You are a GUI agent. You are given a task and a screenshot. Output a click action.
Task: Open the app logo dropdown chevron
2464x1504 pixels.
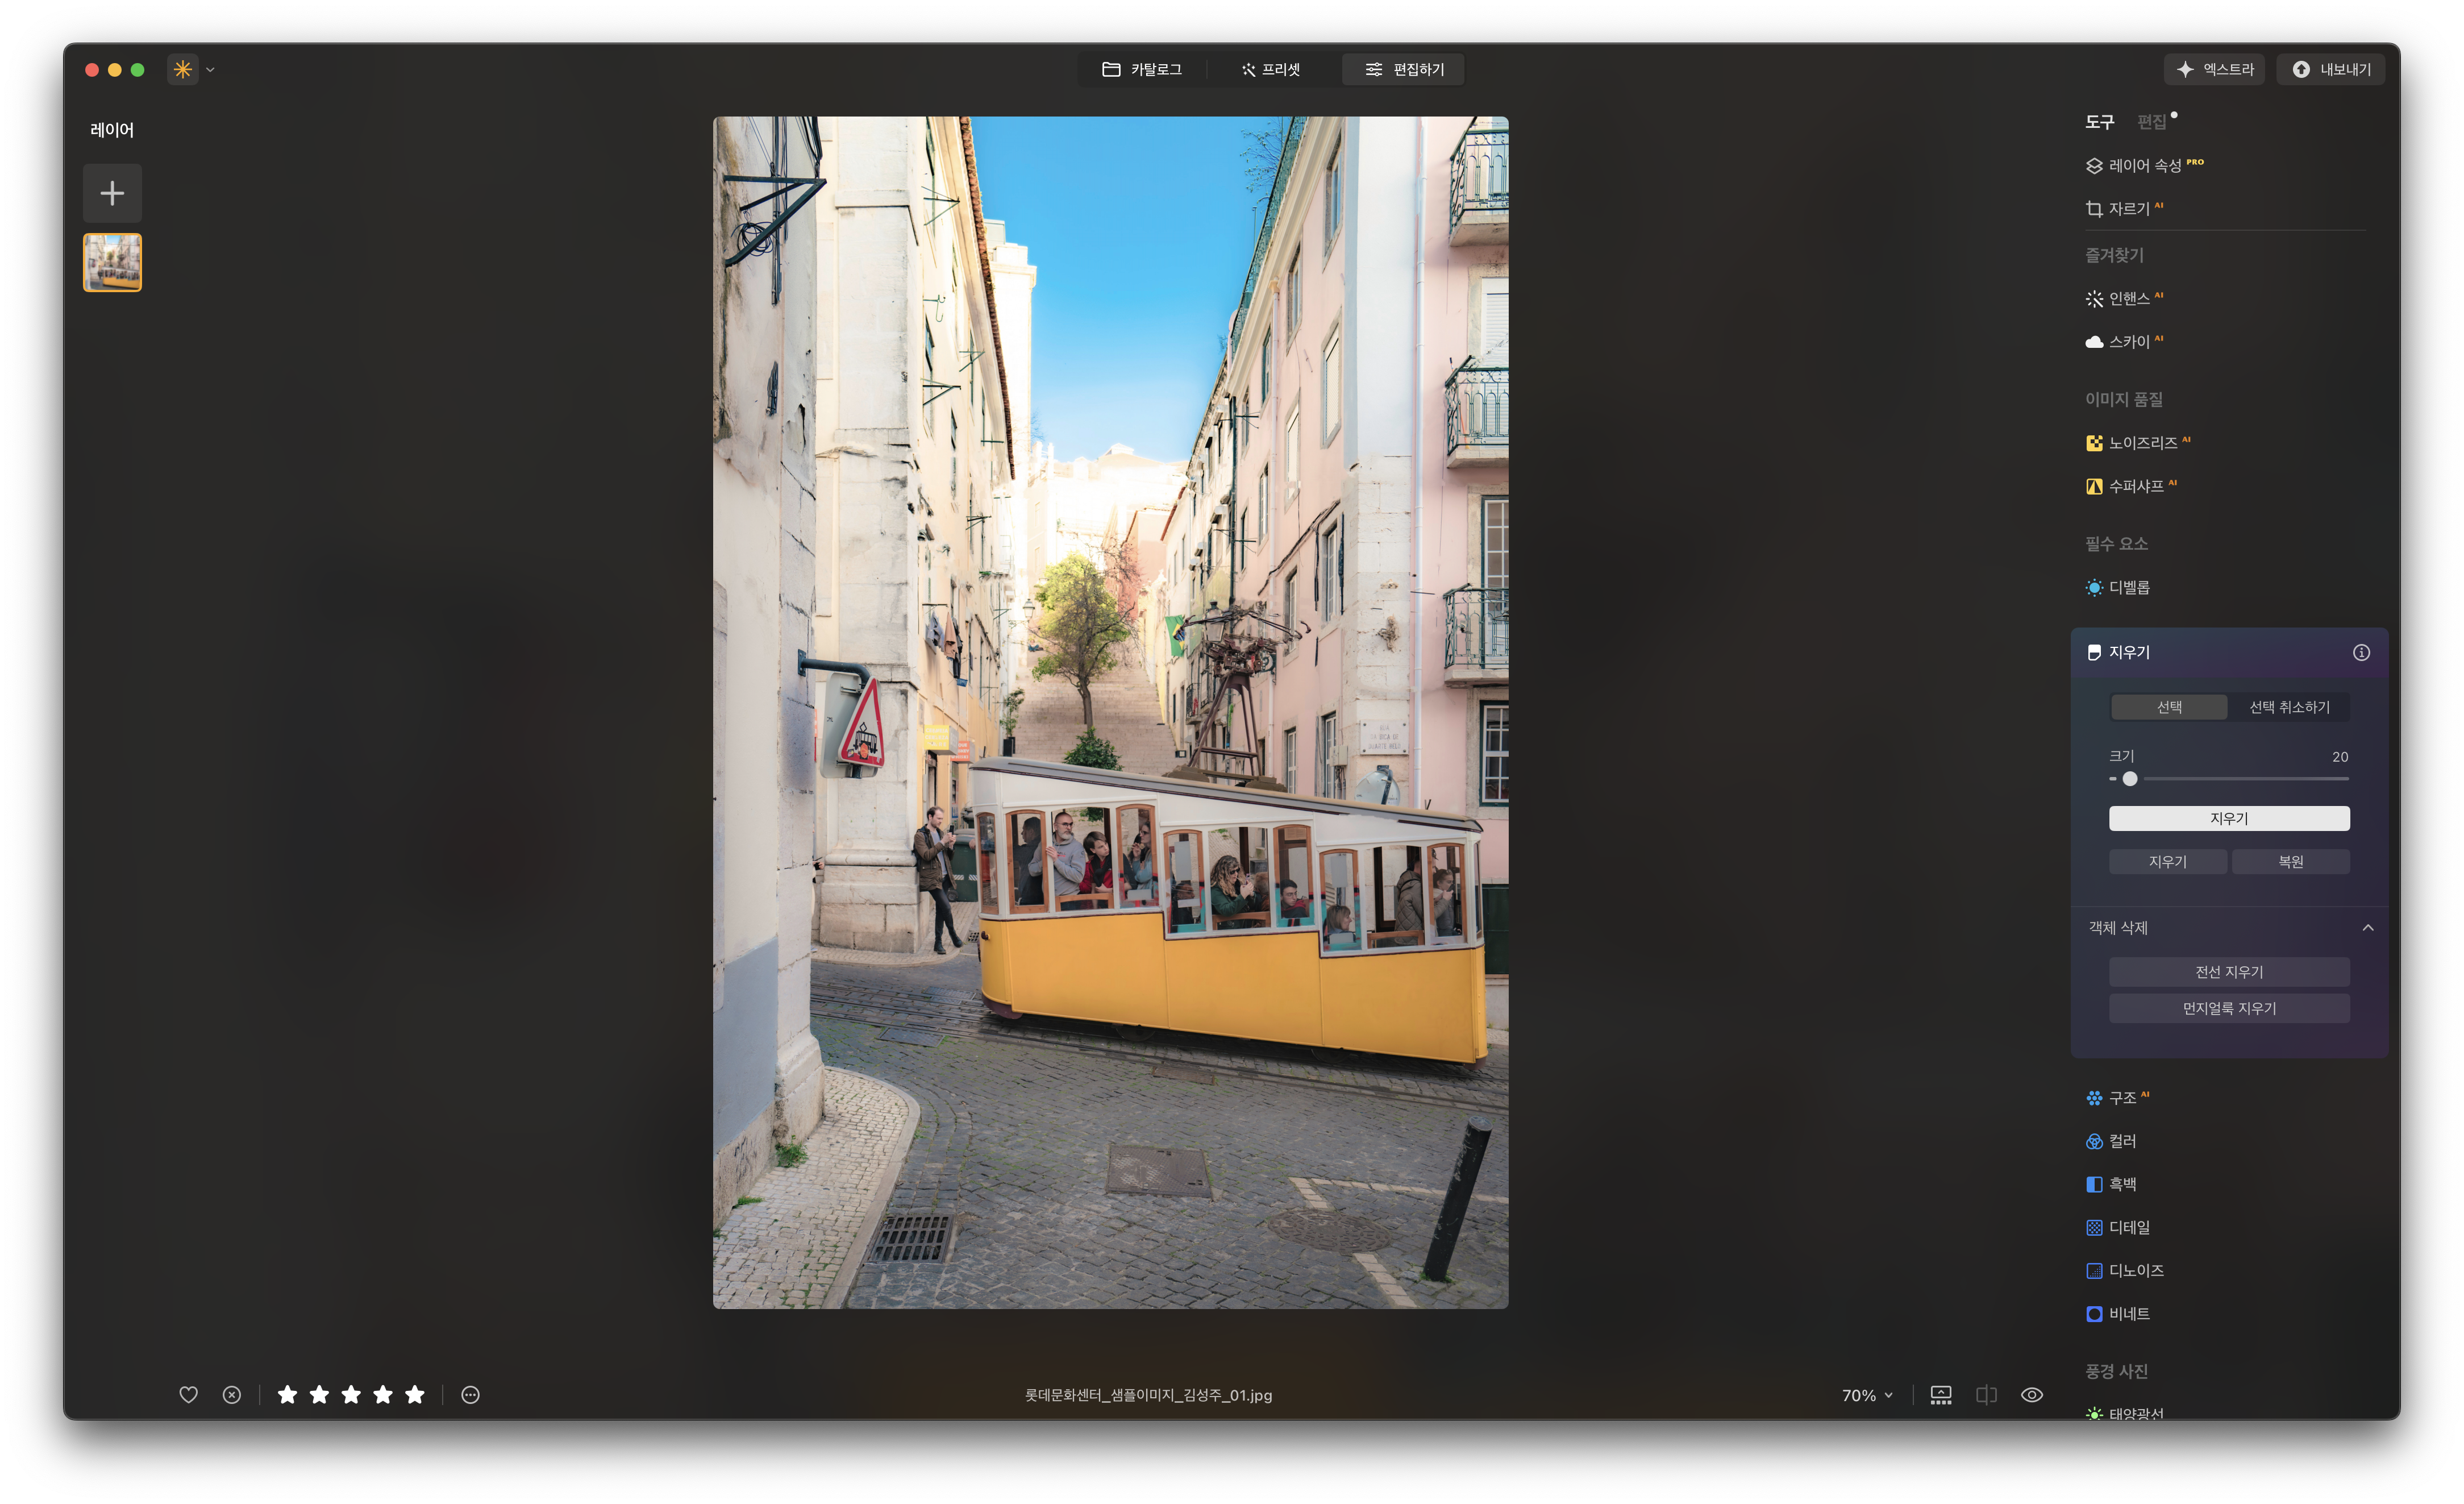coord(210,70)
